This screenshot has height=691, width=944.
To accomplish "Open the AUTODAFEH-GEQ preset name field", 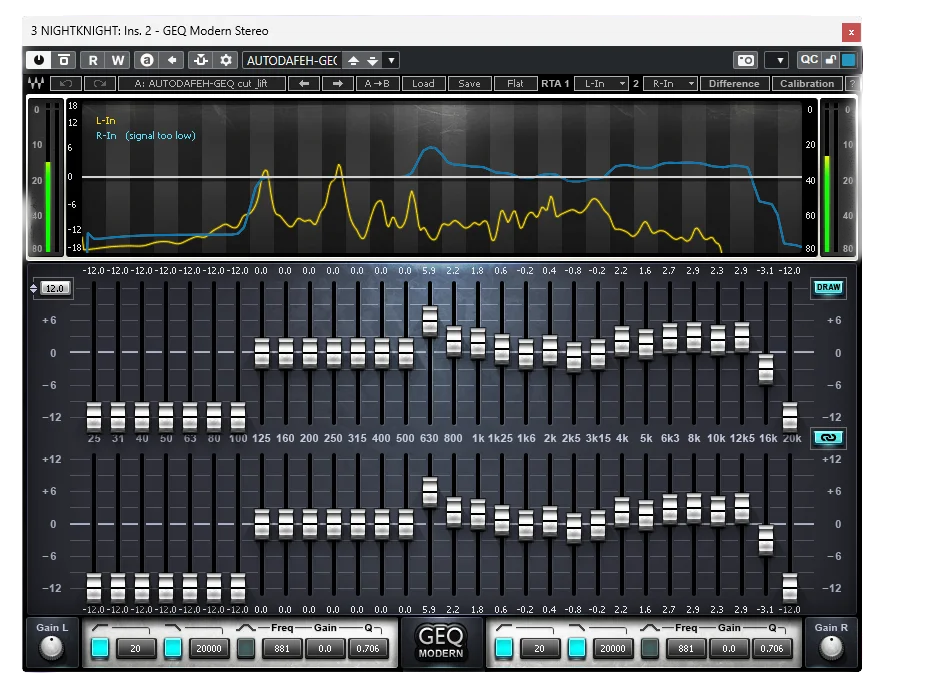I will pos(292,61).
